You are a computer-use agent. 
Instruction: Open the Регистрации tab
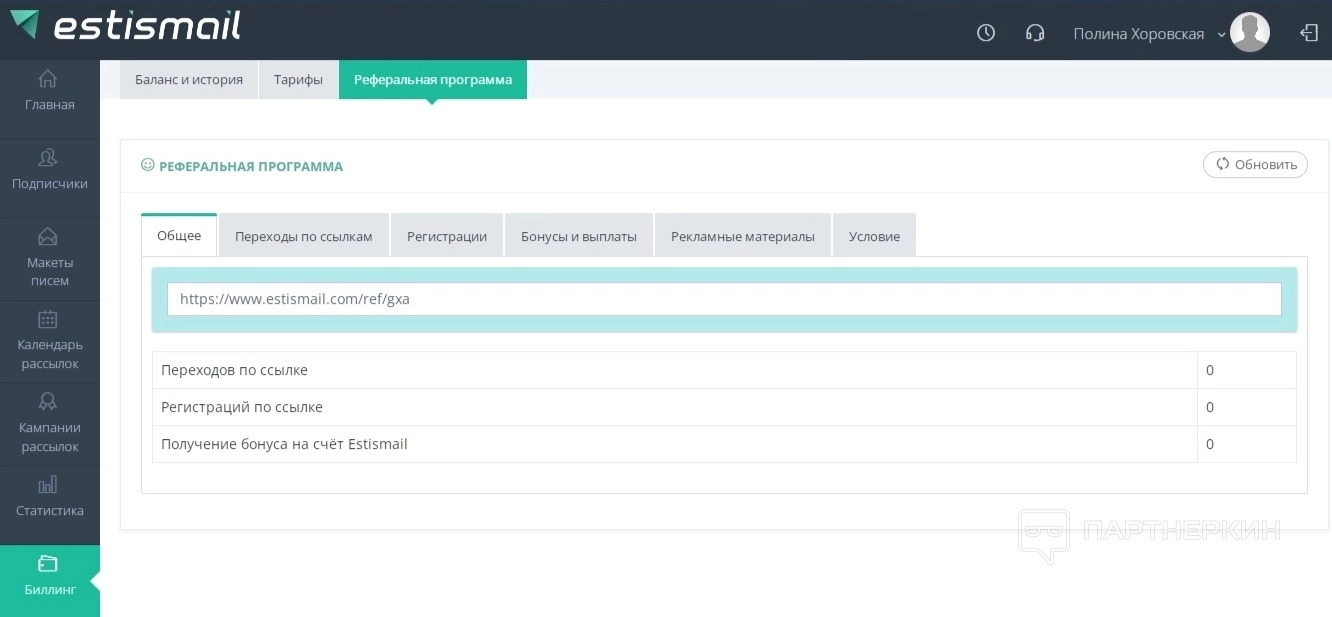click(447, 236)
